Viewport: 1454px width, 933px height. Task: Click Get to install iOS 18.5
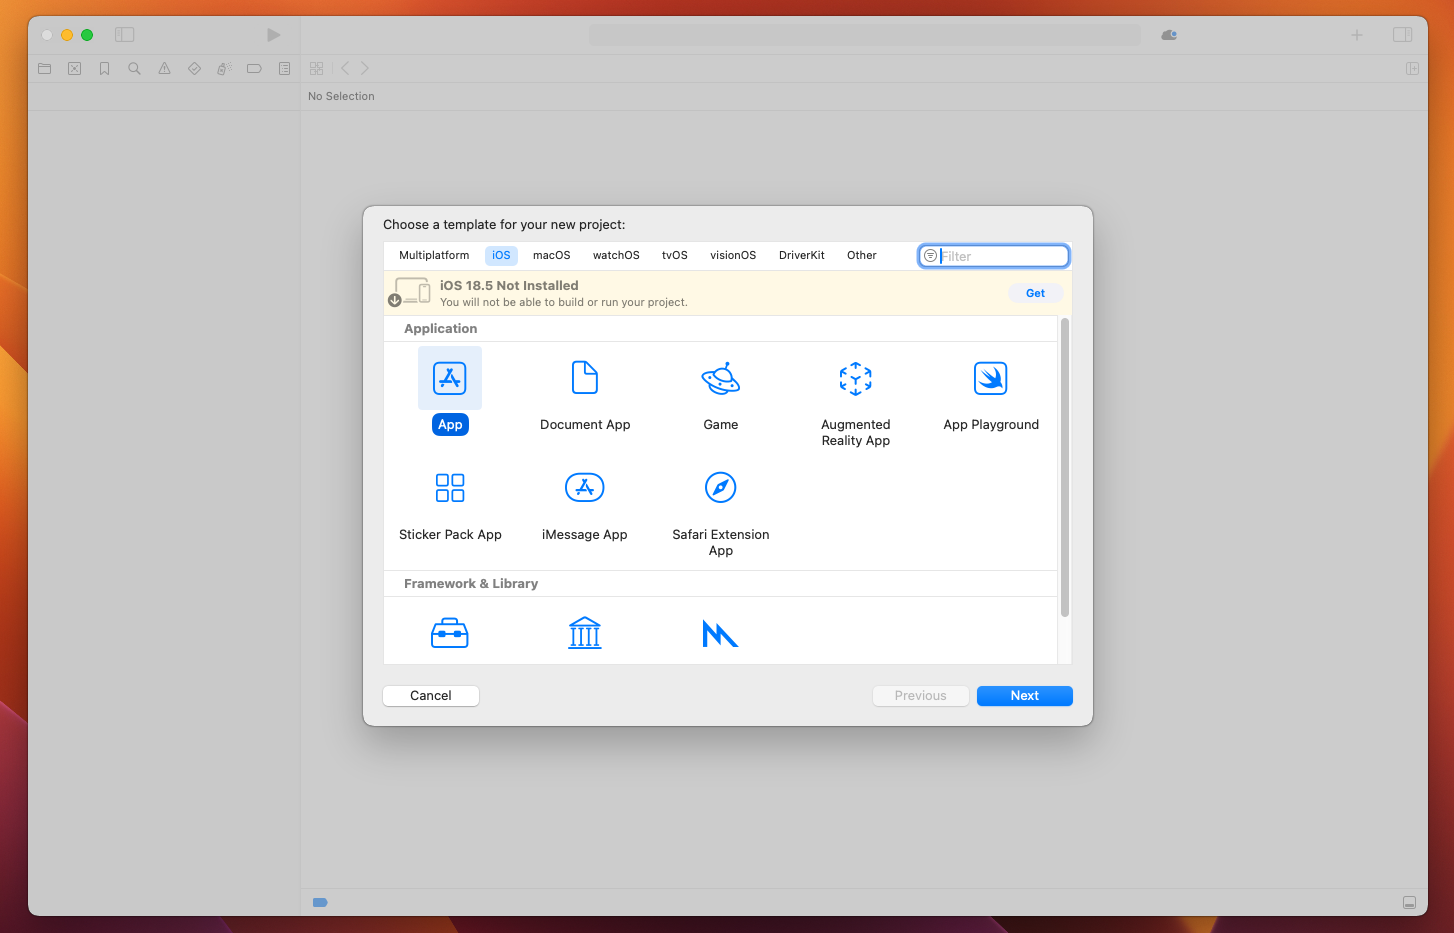coord(1036,293)
